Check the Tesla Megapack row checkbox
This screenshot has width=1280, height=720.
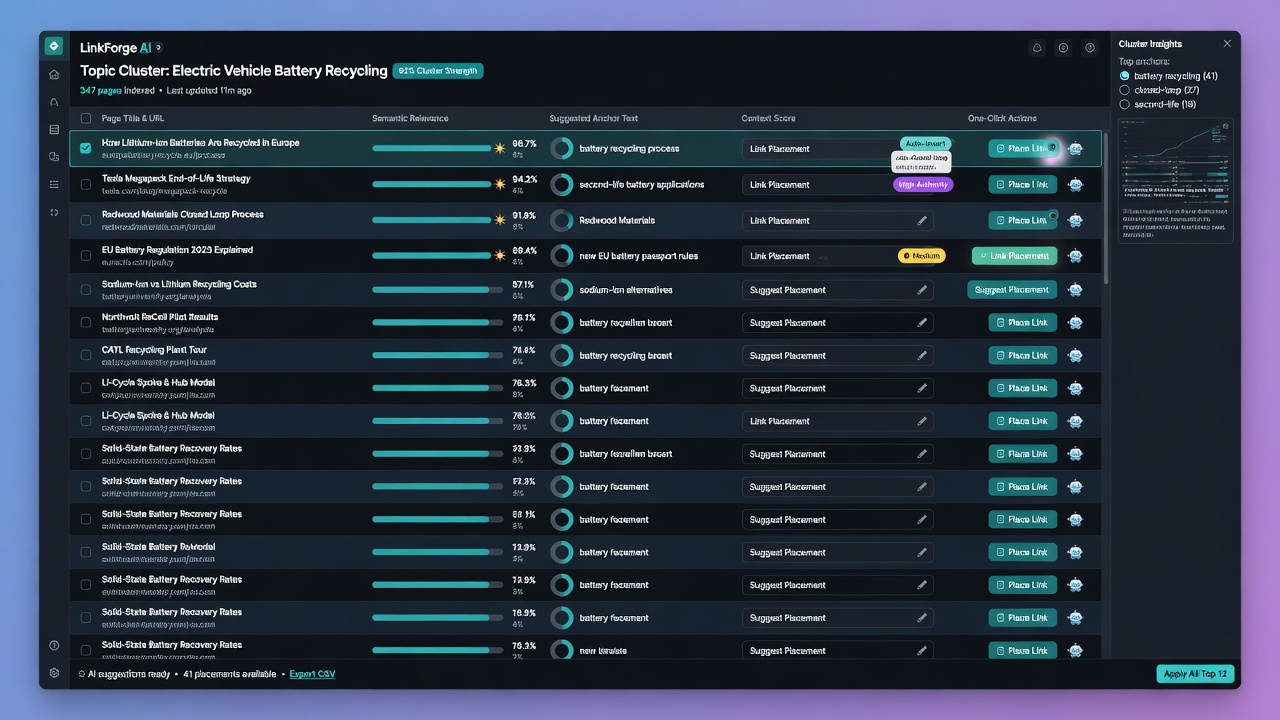[85, 184]
